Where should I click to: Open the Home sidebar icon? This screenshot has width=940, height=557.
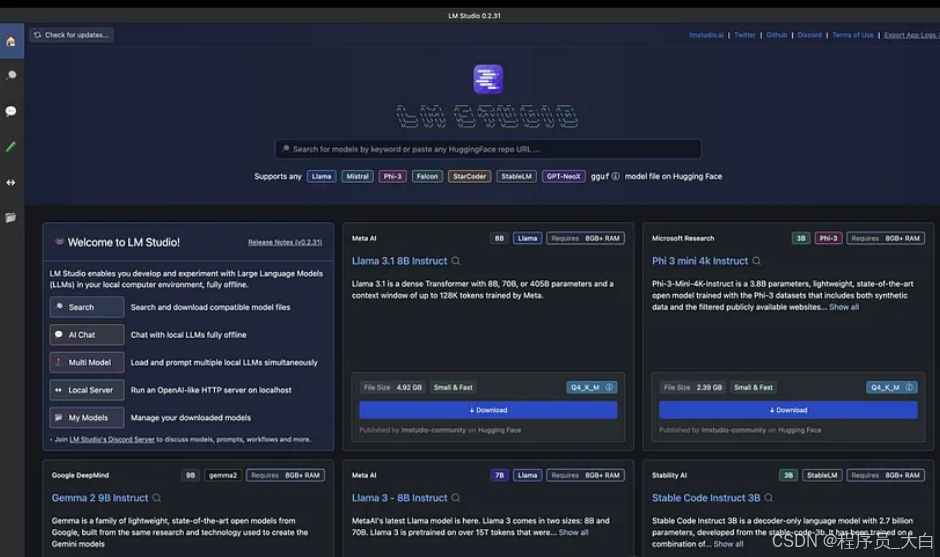(11, 41)
